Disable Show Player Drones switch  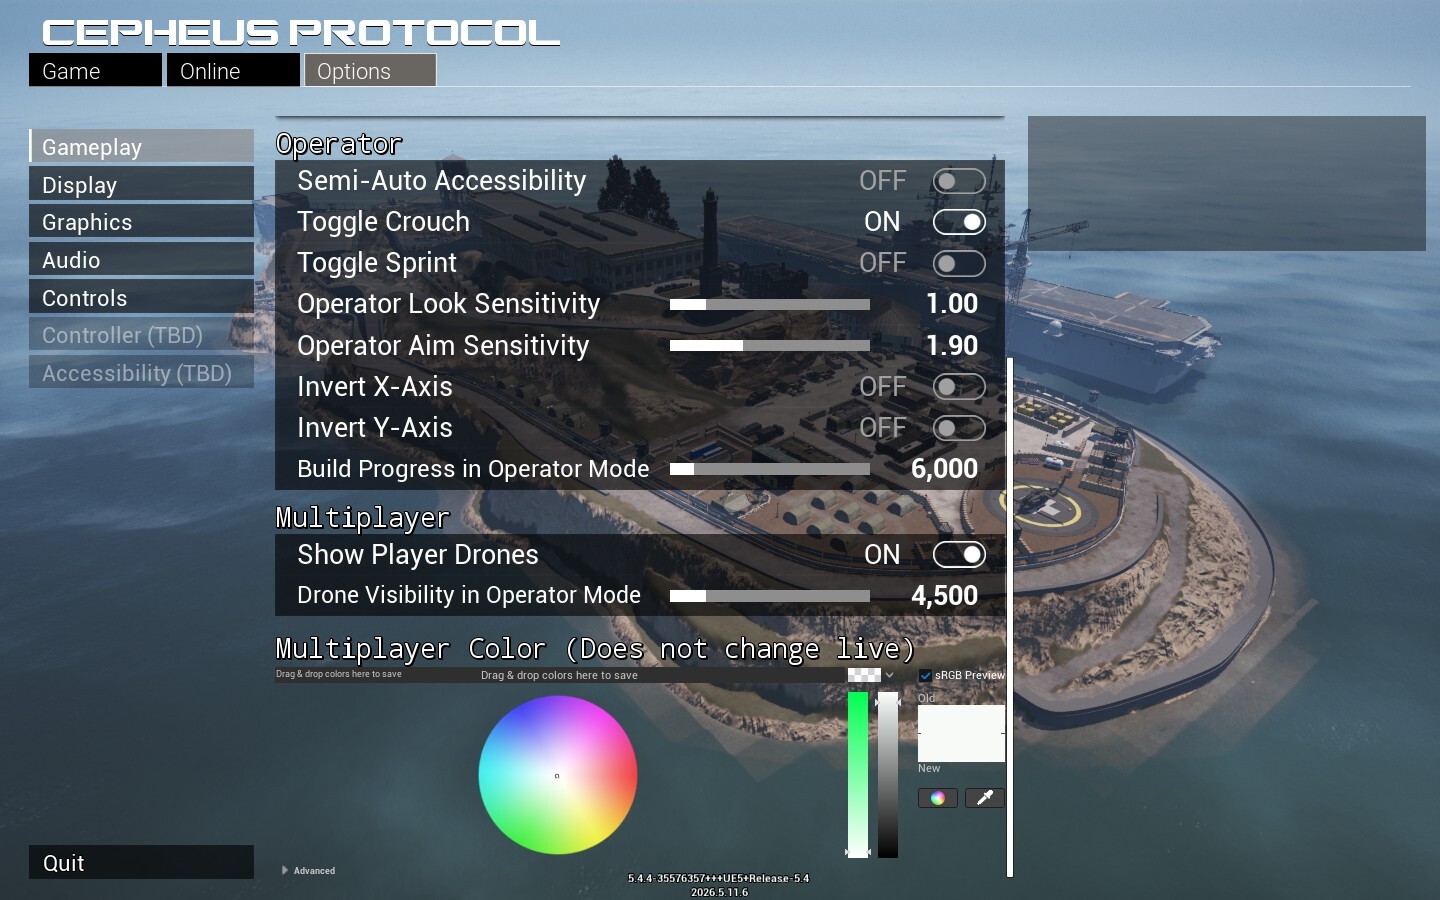pos(959,554)
